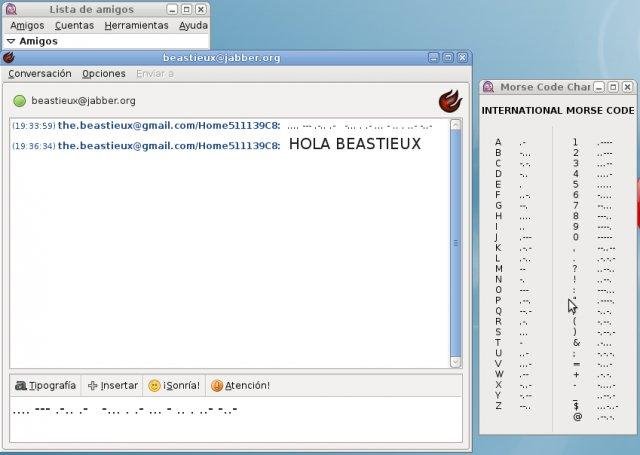
Task: Click the flame buddy icon in conversation header
Action: [450, 101]
